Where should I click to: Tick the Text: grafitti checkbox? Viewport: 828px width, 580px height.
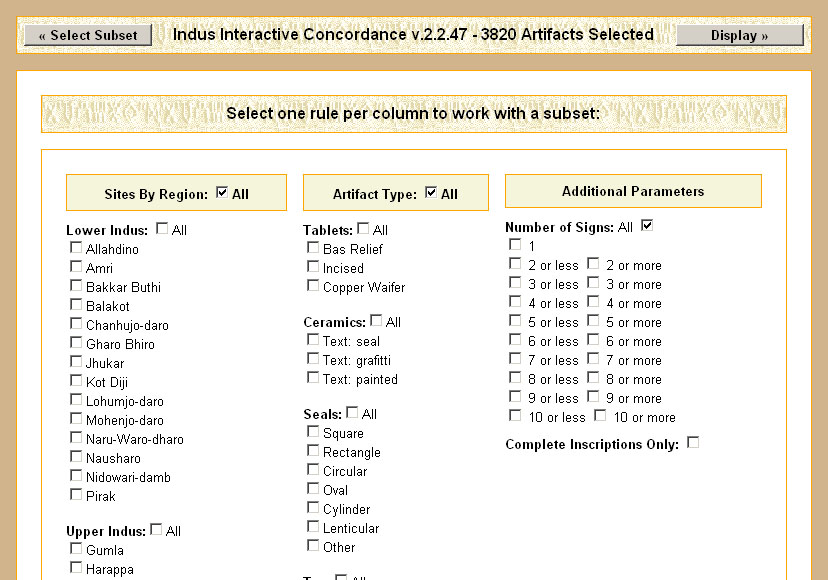313,358
